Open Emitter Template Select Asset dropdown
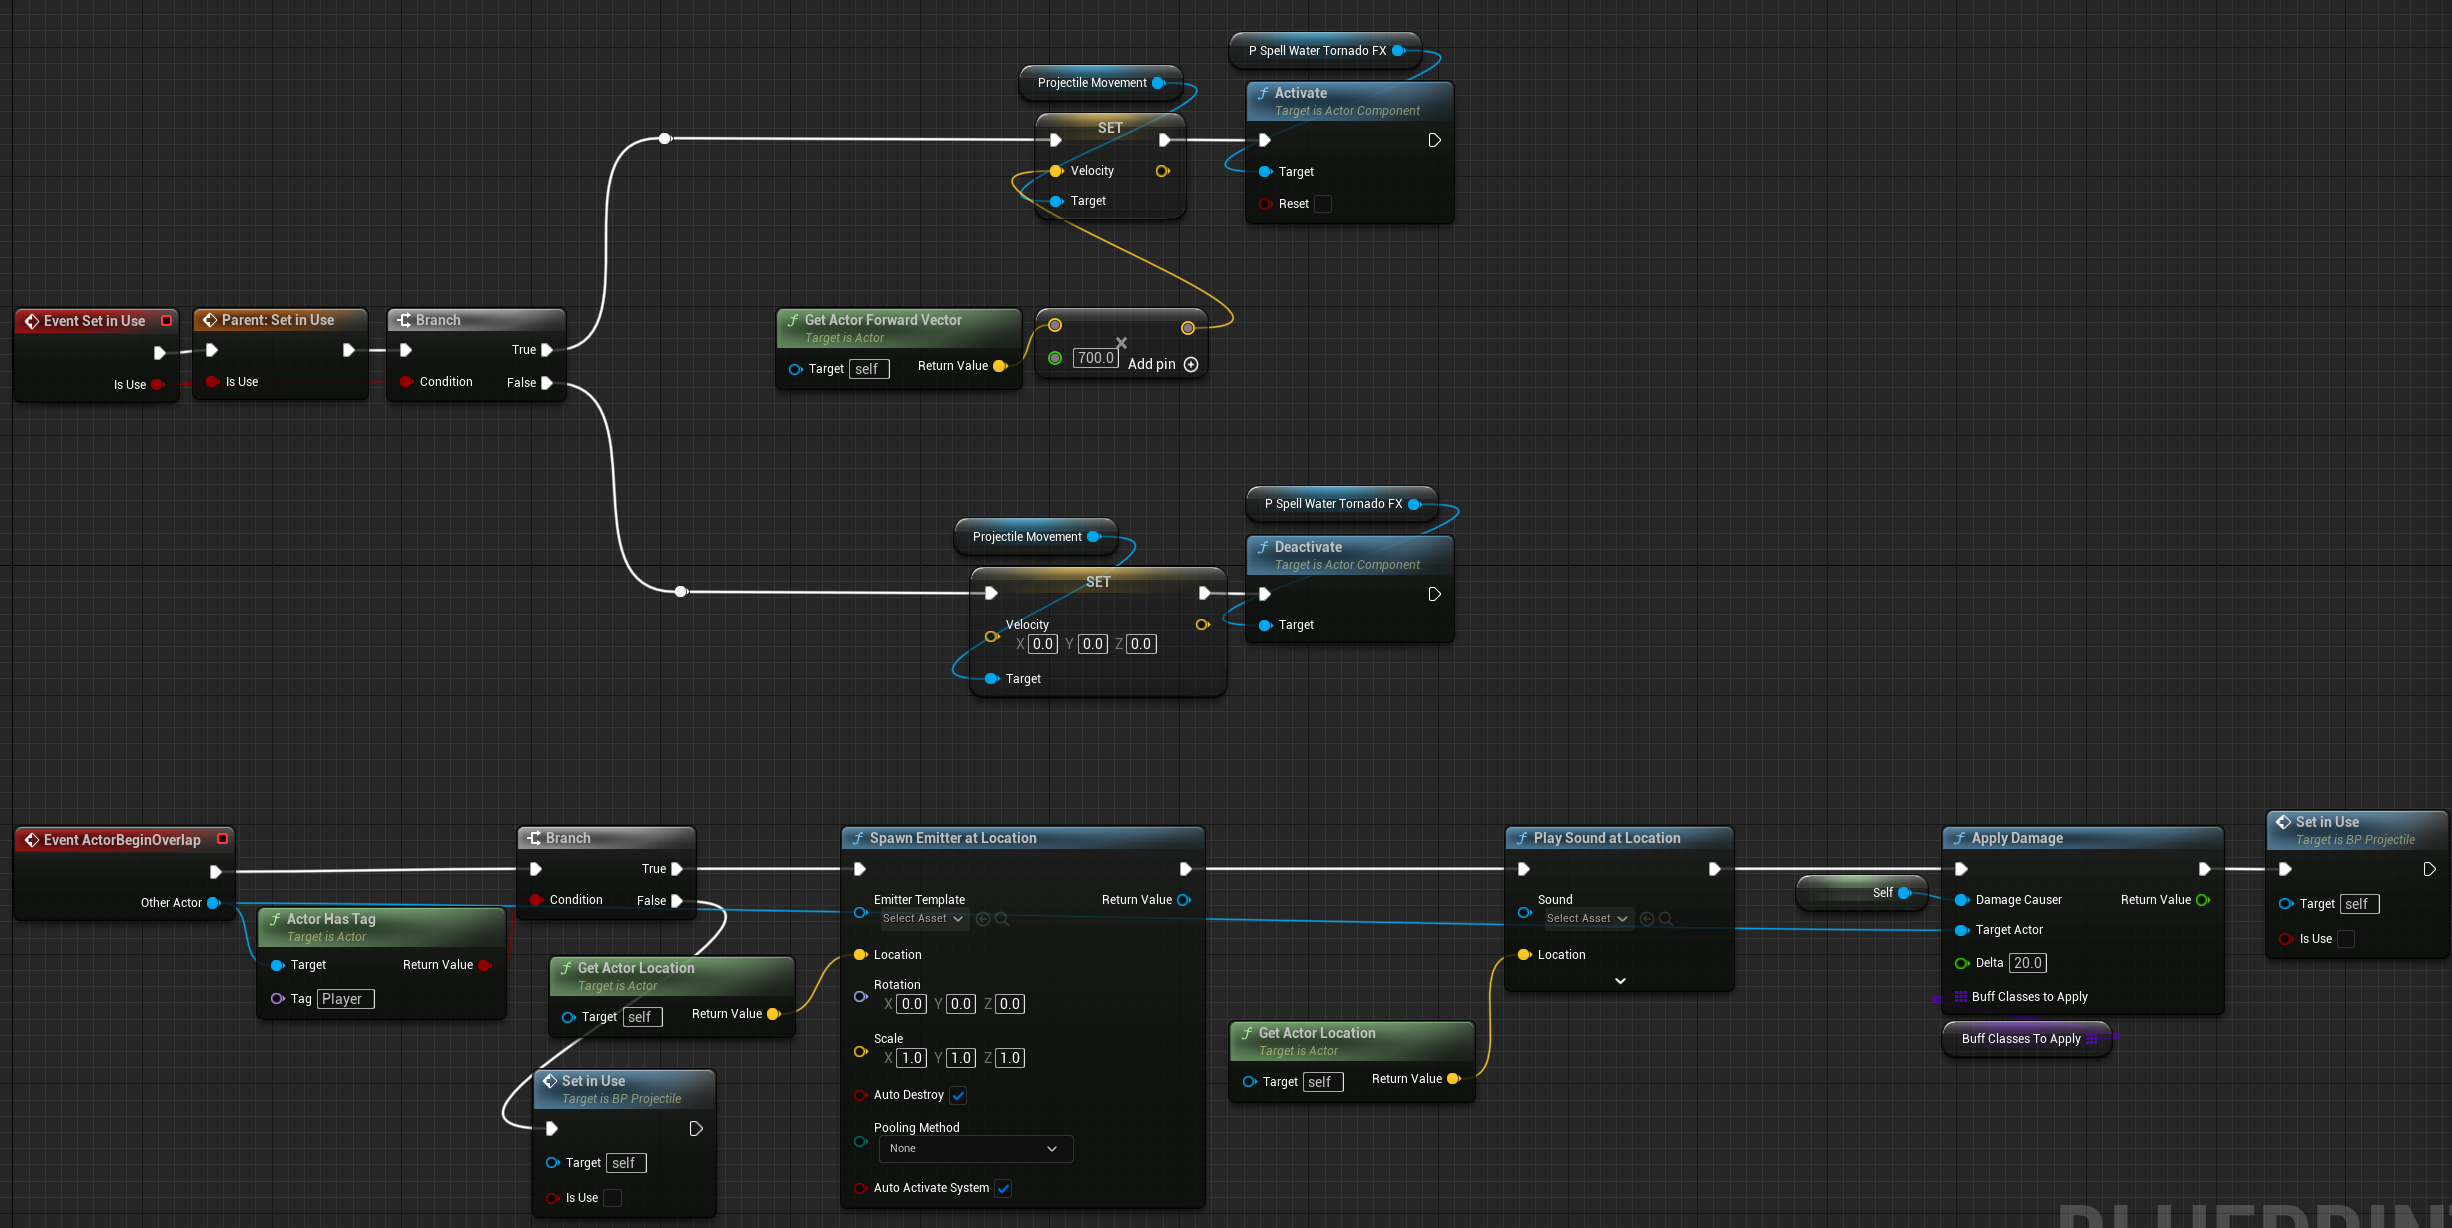The image size is (2452, 1228). pyautogui.click(x=923, y=919)
